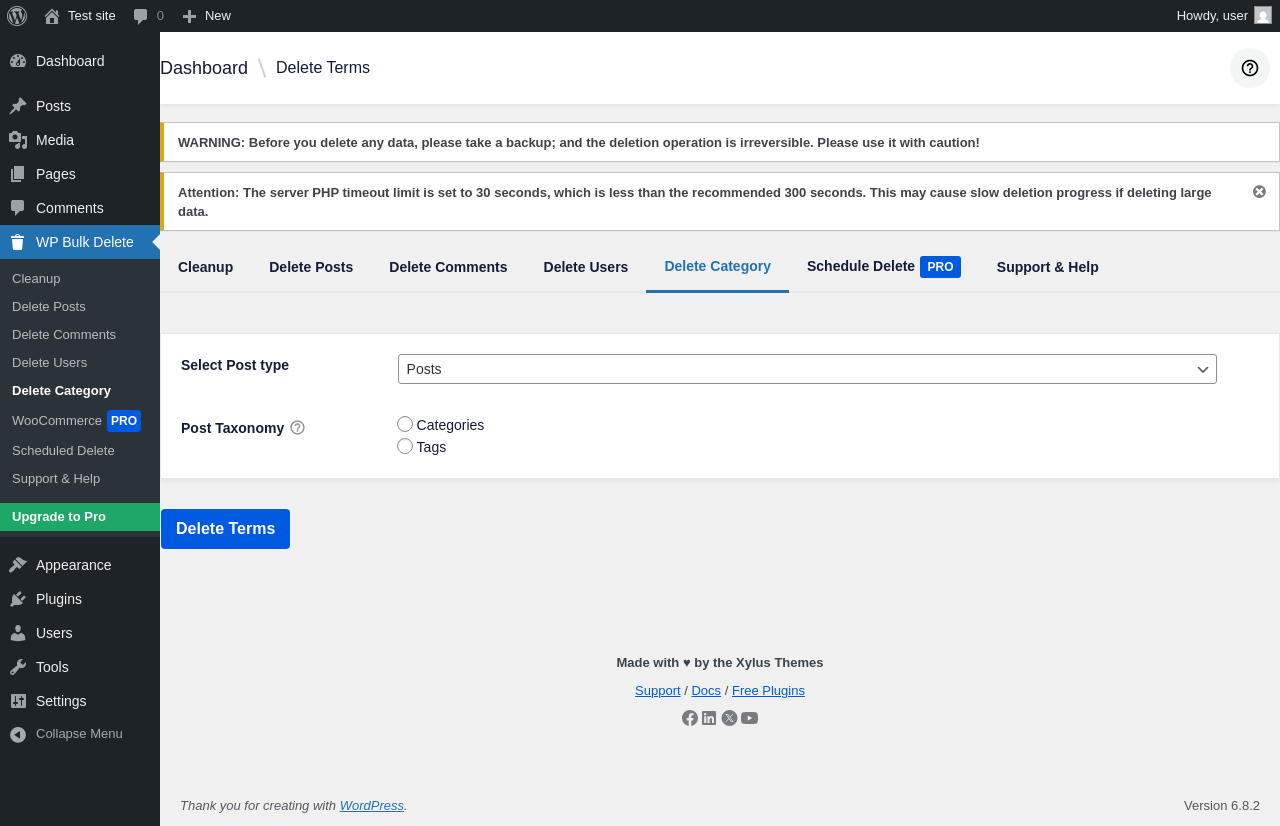
Task: Switch to the Delete Comments tab
Action: tap(448, 267)
